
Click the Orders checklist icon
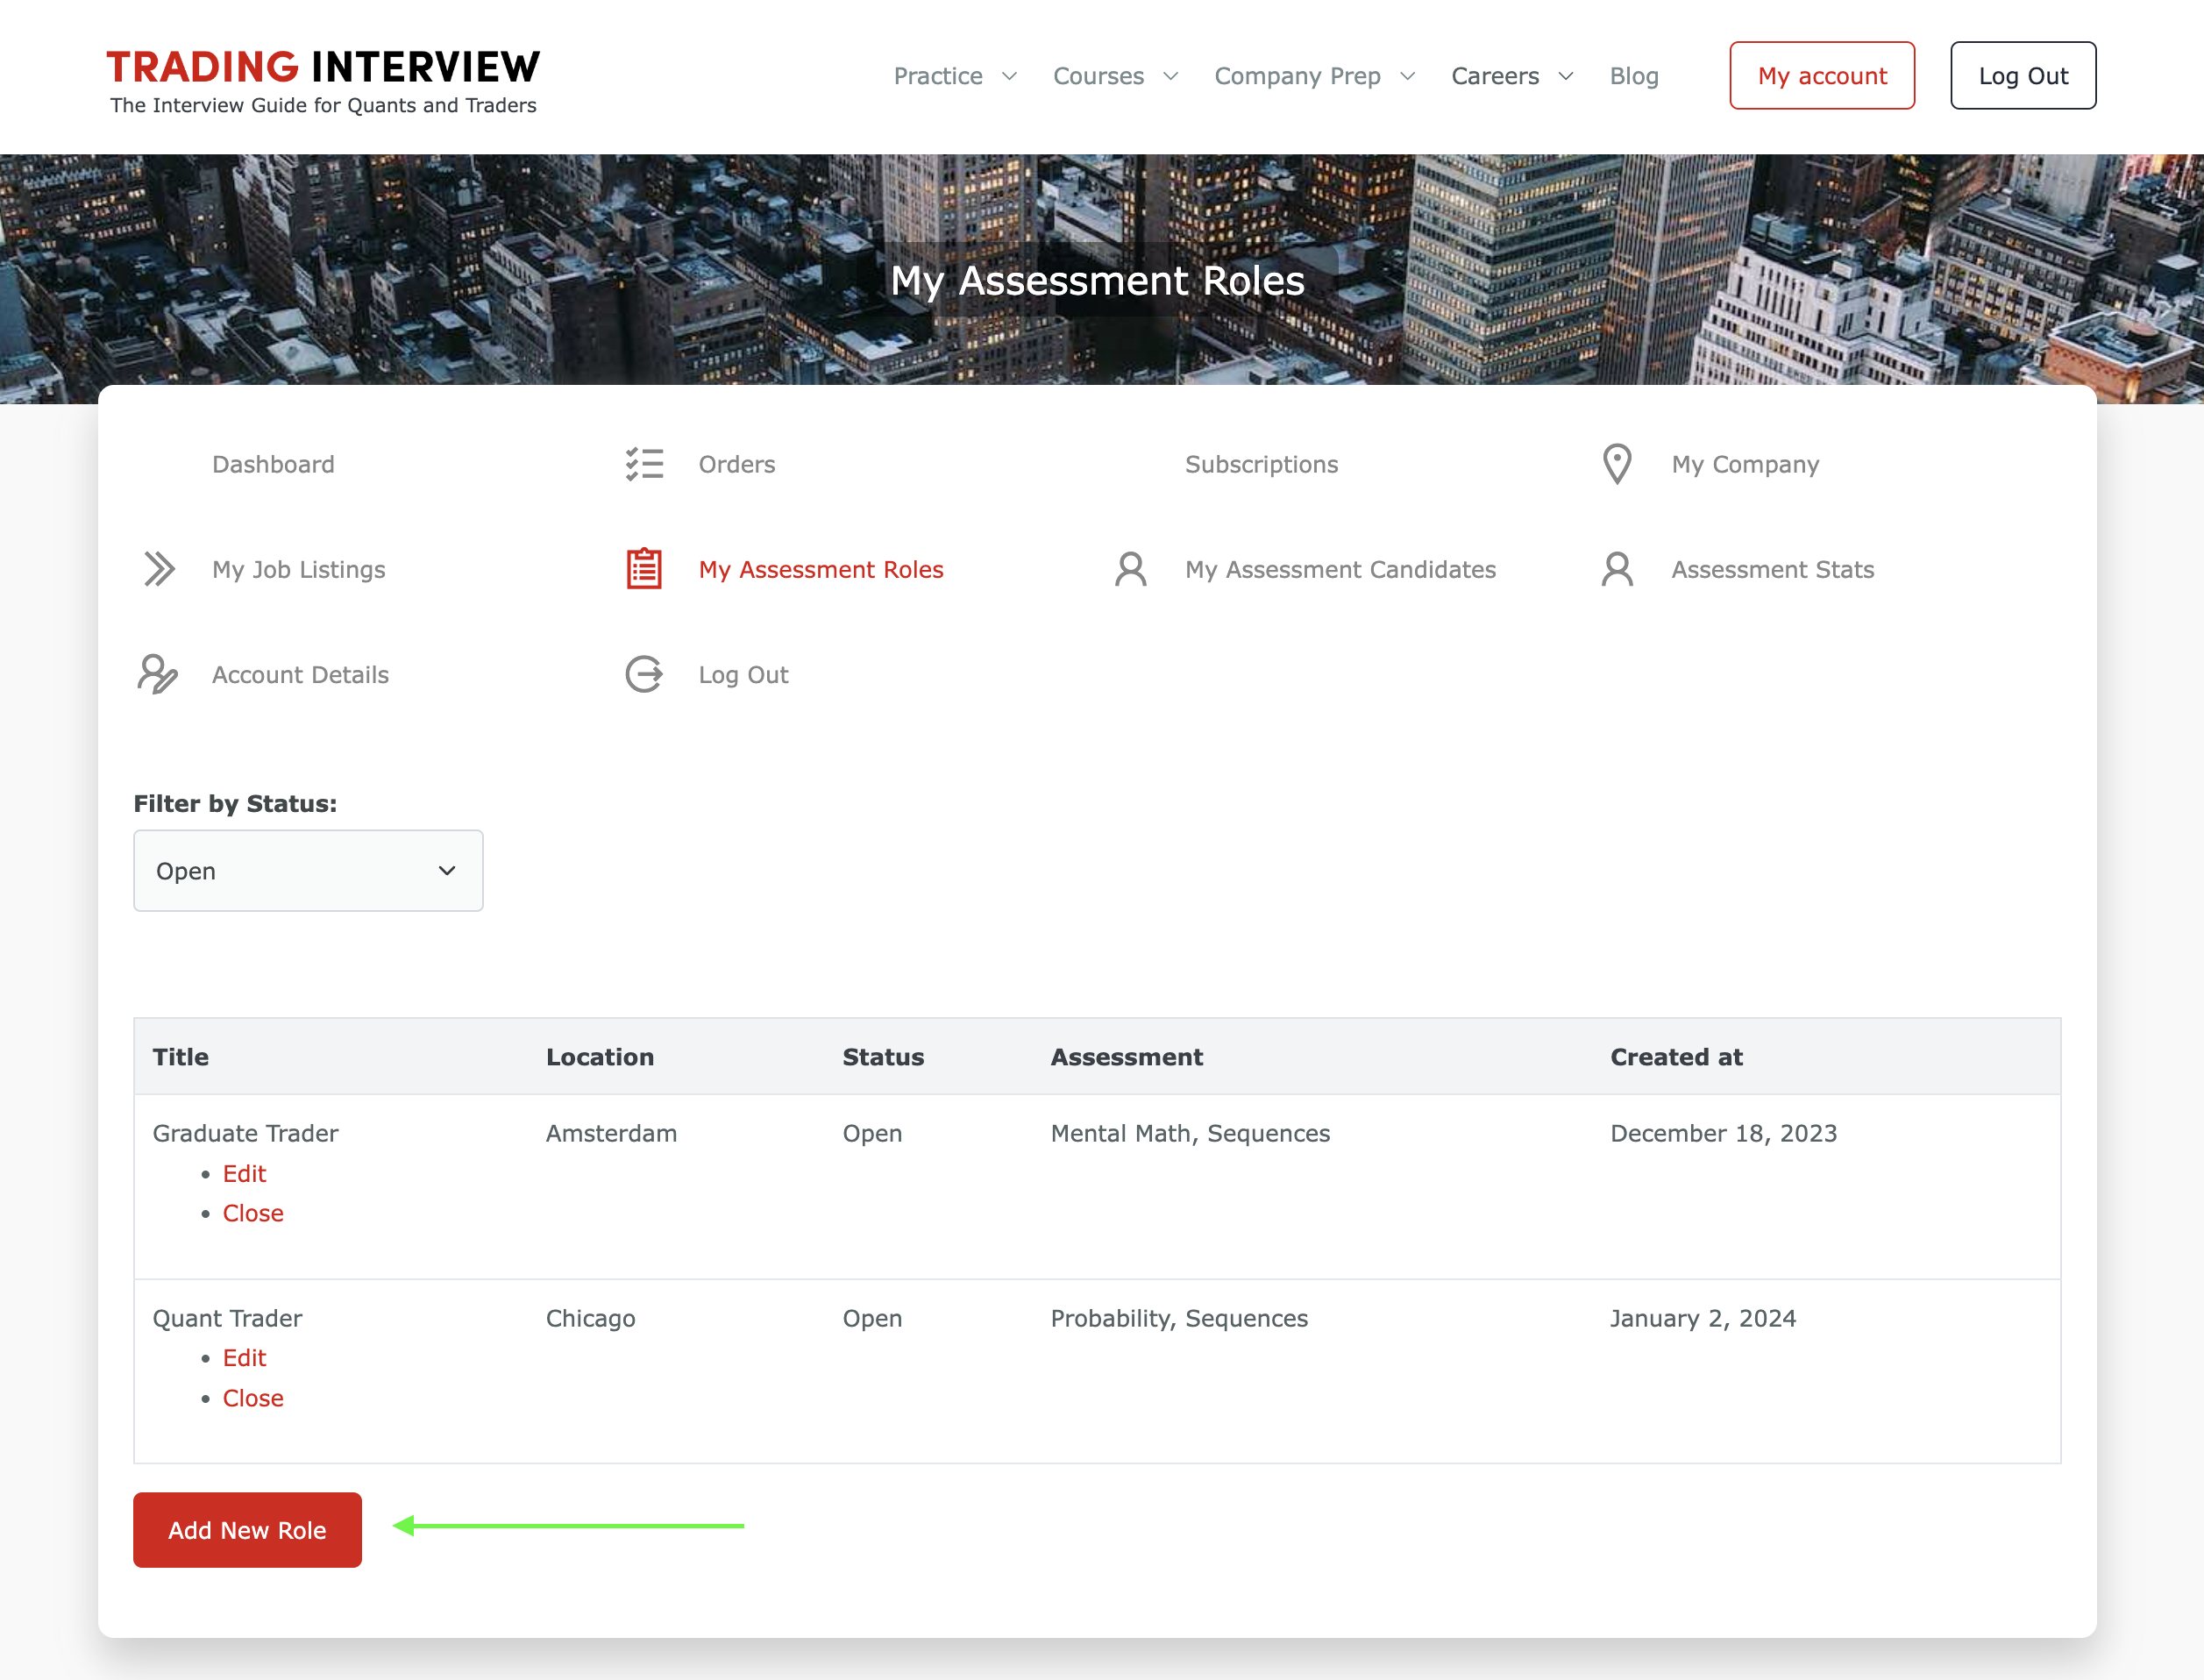click(x=644, y=464)
